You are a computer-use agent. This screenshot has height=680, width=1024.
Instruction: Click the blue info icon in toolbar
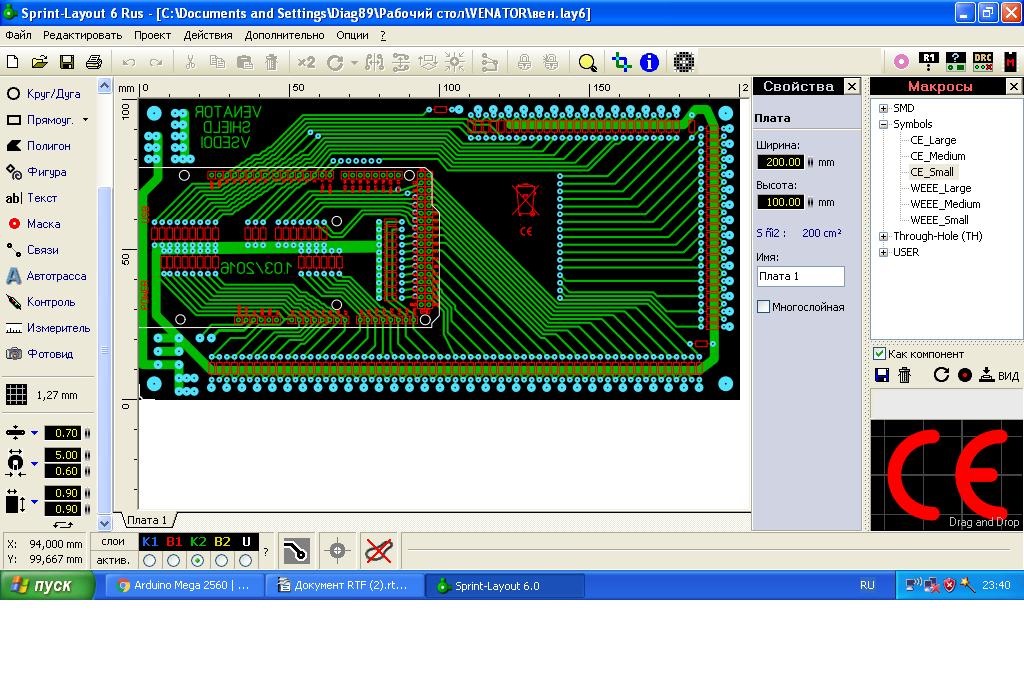(x=649, y=62)
